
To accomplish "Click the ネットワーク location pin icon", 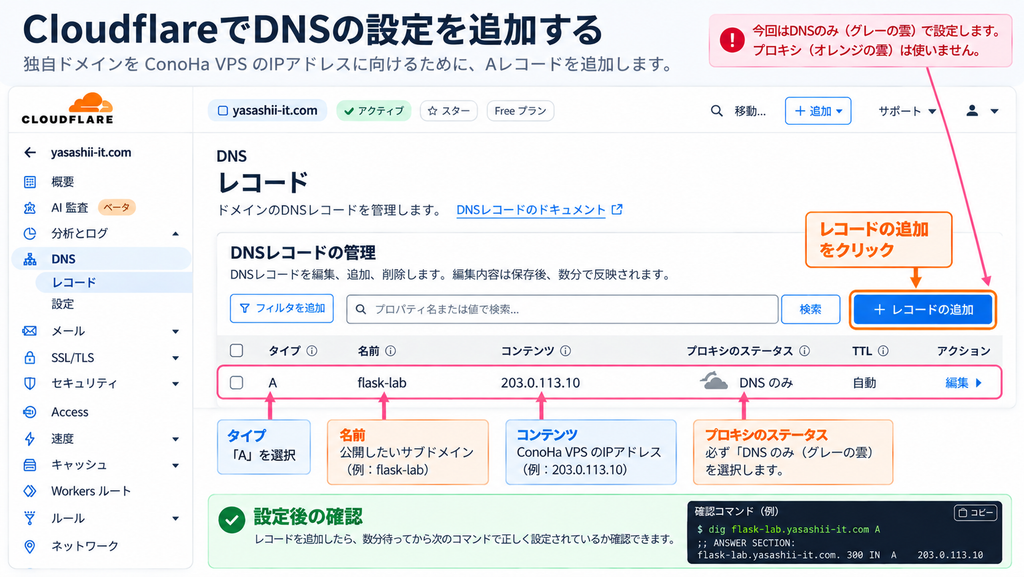I will pyautogui.click(x=30, y=546).
